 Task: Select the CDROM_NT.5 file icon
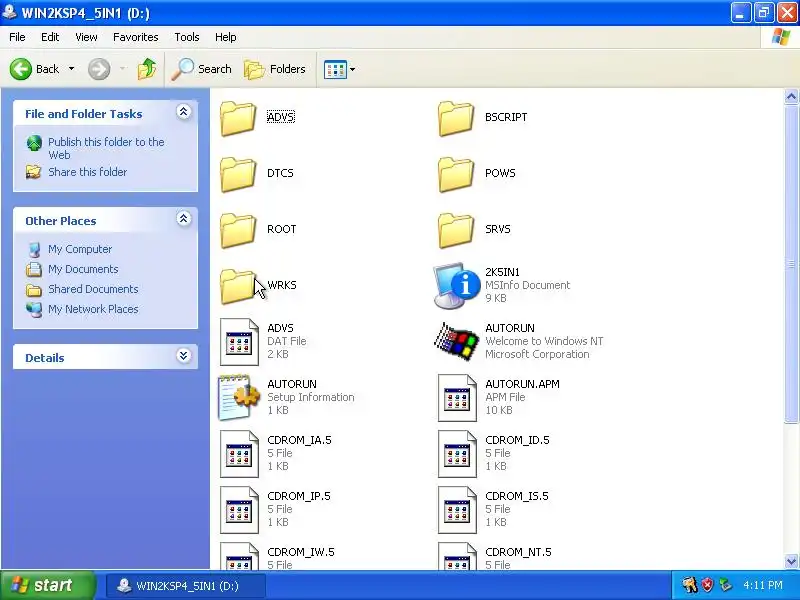coord(457,556)
